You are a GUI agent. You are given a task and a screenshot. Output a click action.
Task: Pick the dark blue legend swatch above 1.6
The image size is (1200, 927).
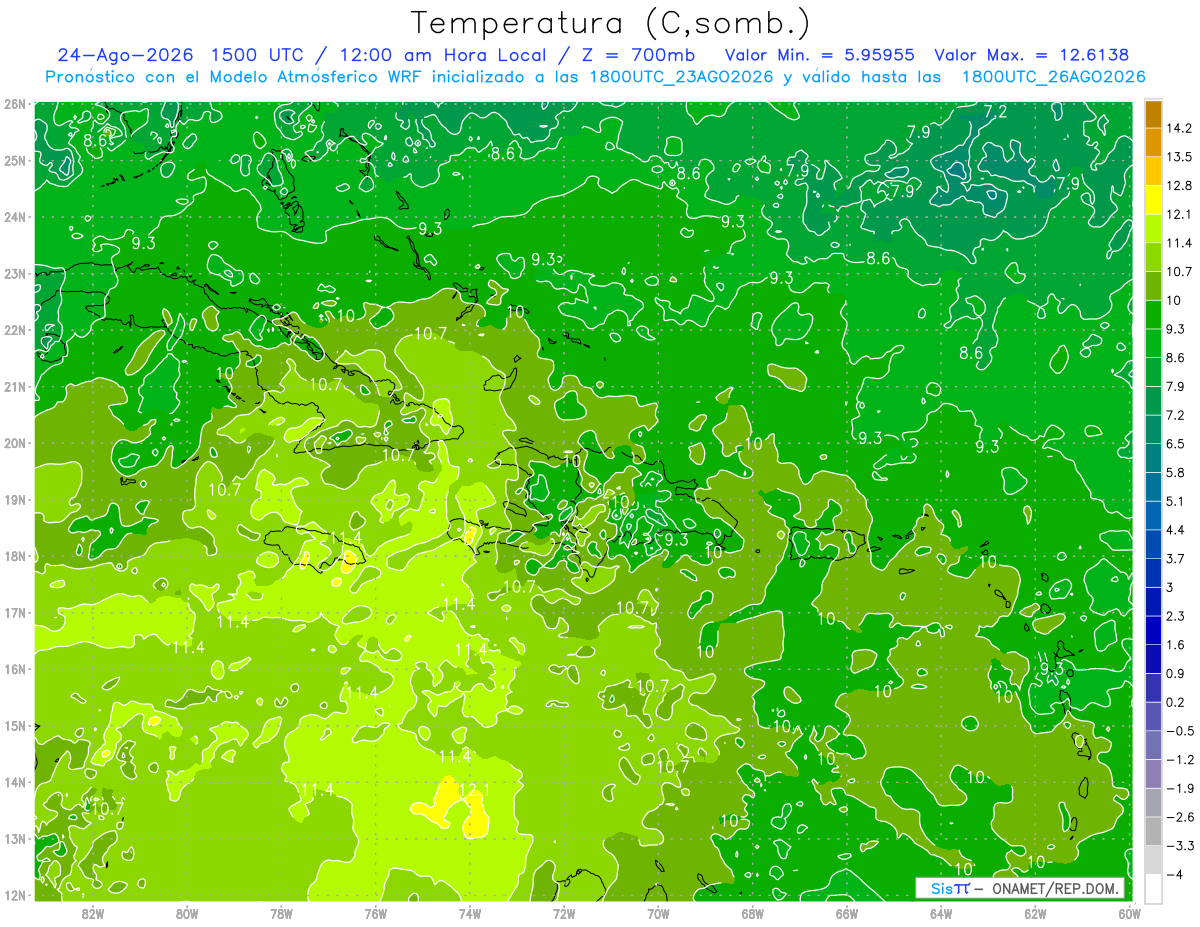(1153, 630)
